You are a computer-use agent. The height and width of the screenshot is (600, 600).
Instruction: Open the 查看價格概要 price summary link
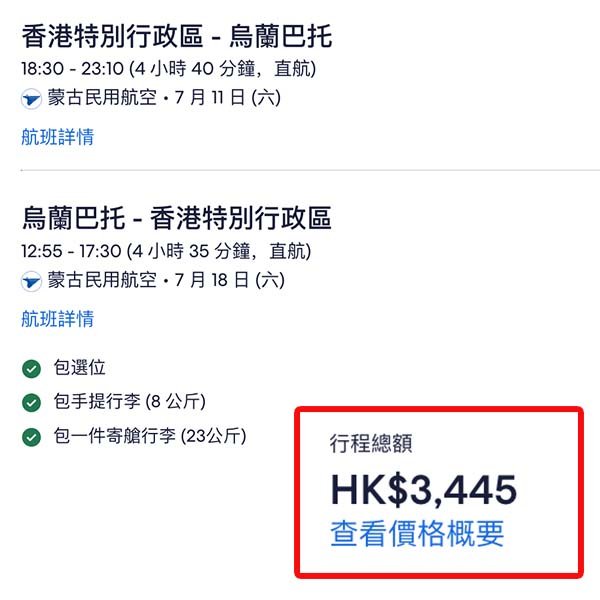pos(417,533)
